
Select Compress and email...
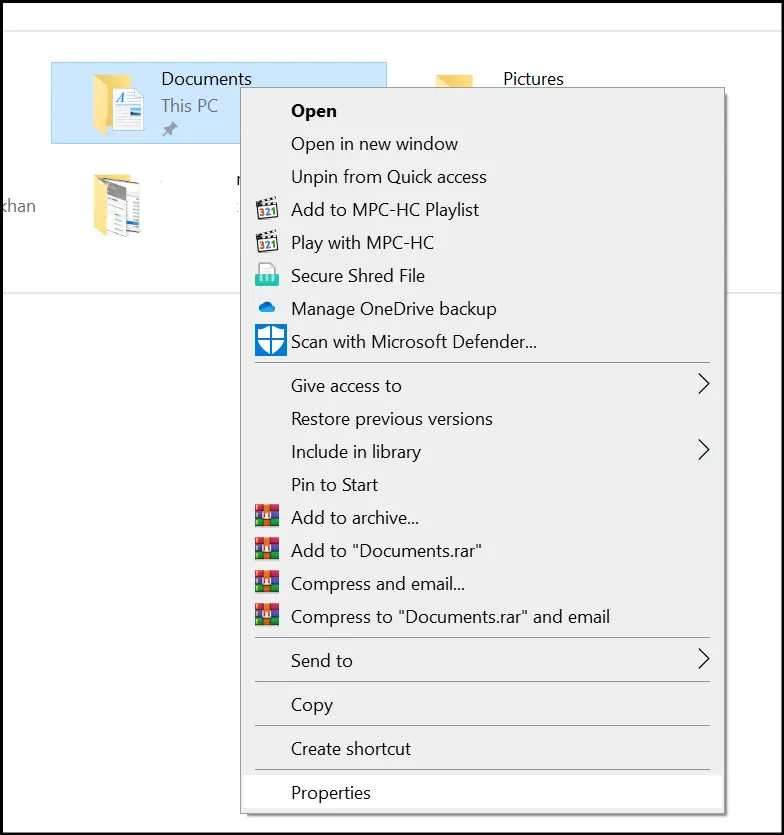483,584
